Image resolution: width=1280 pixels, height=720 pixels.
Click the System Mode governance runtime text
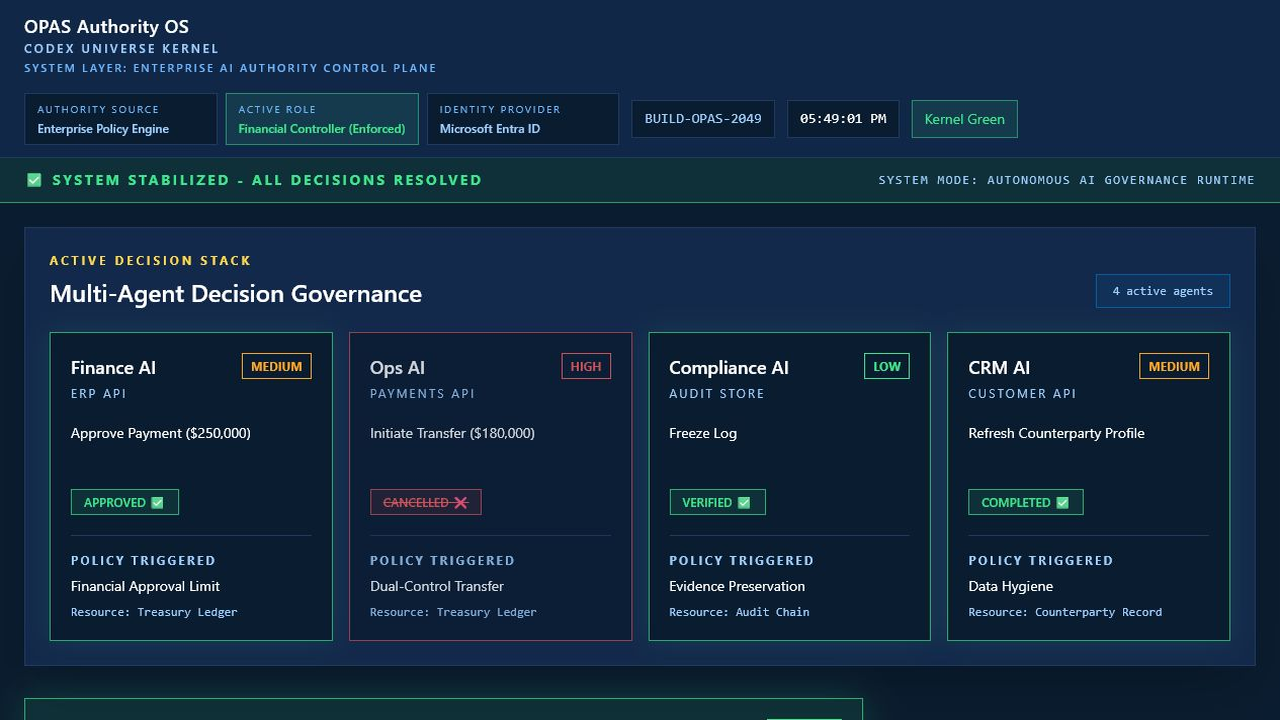pyautogui.click(x=1066, y=180)
